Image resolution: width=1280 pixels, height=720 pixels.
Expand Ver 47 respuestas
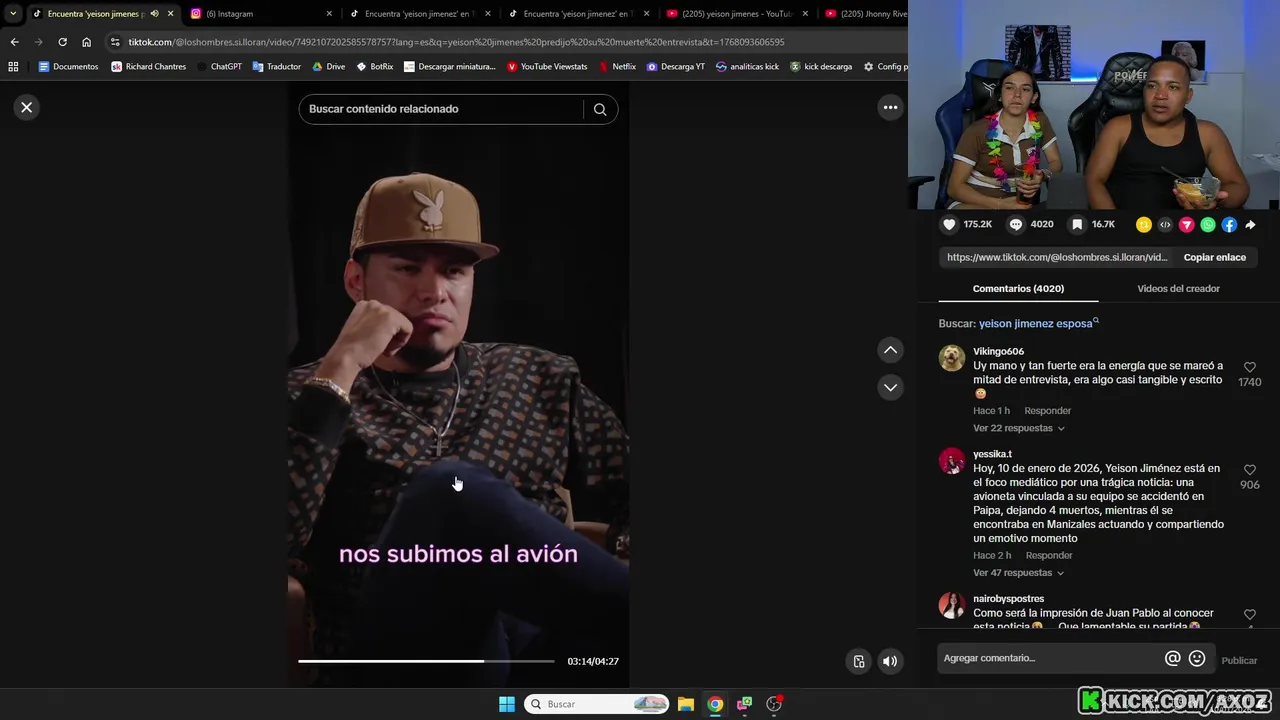click(1018, 573)
